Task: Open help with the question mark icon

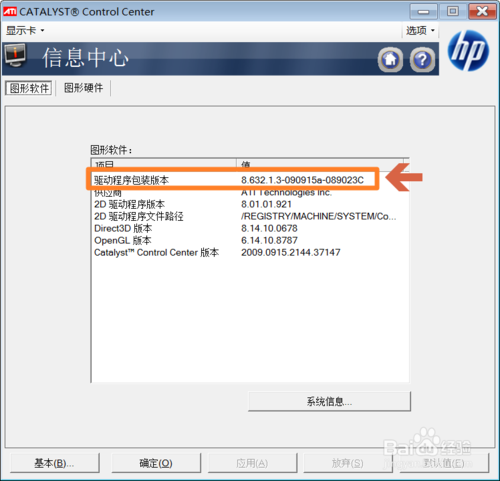Action: point(422,60)
